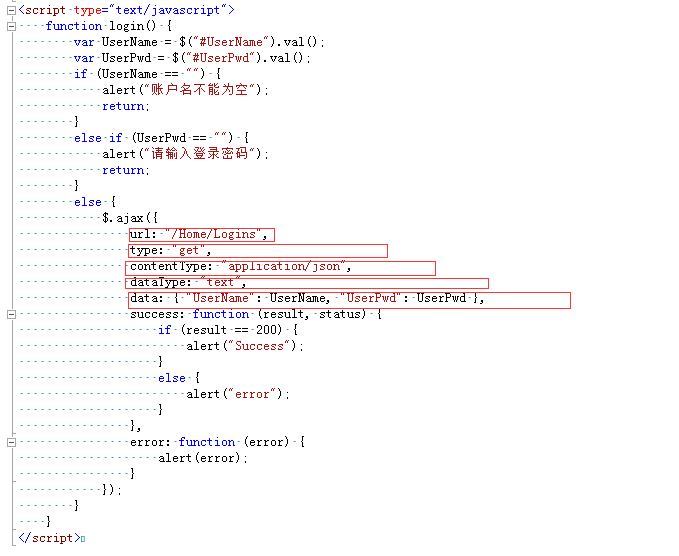Collapse the error callback function
The image size is (679, 556).
coord(12,442)
